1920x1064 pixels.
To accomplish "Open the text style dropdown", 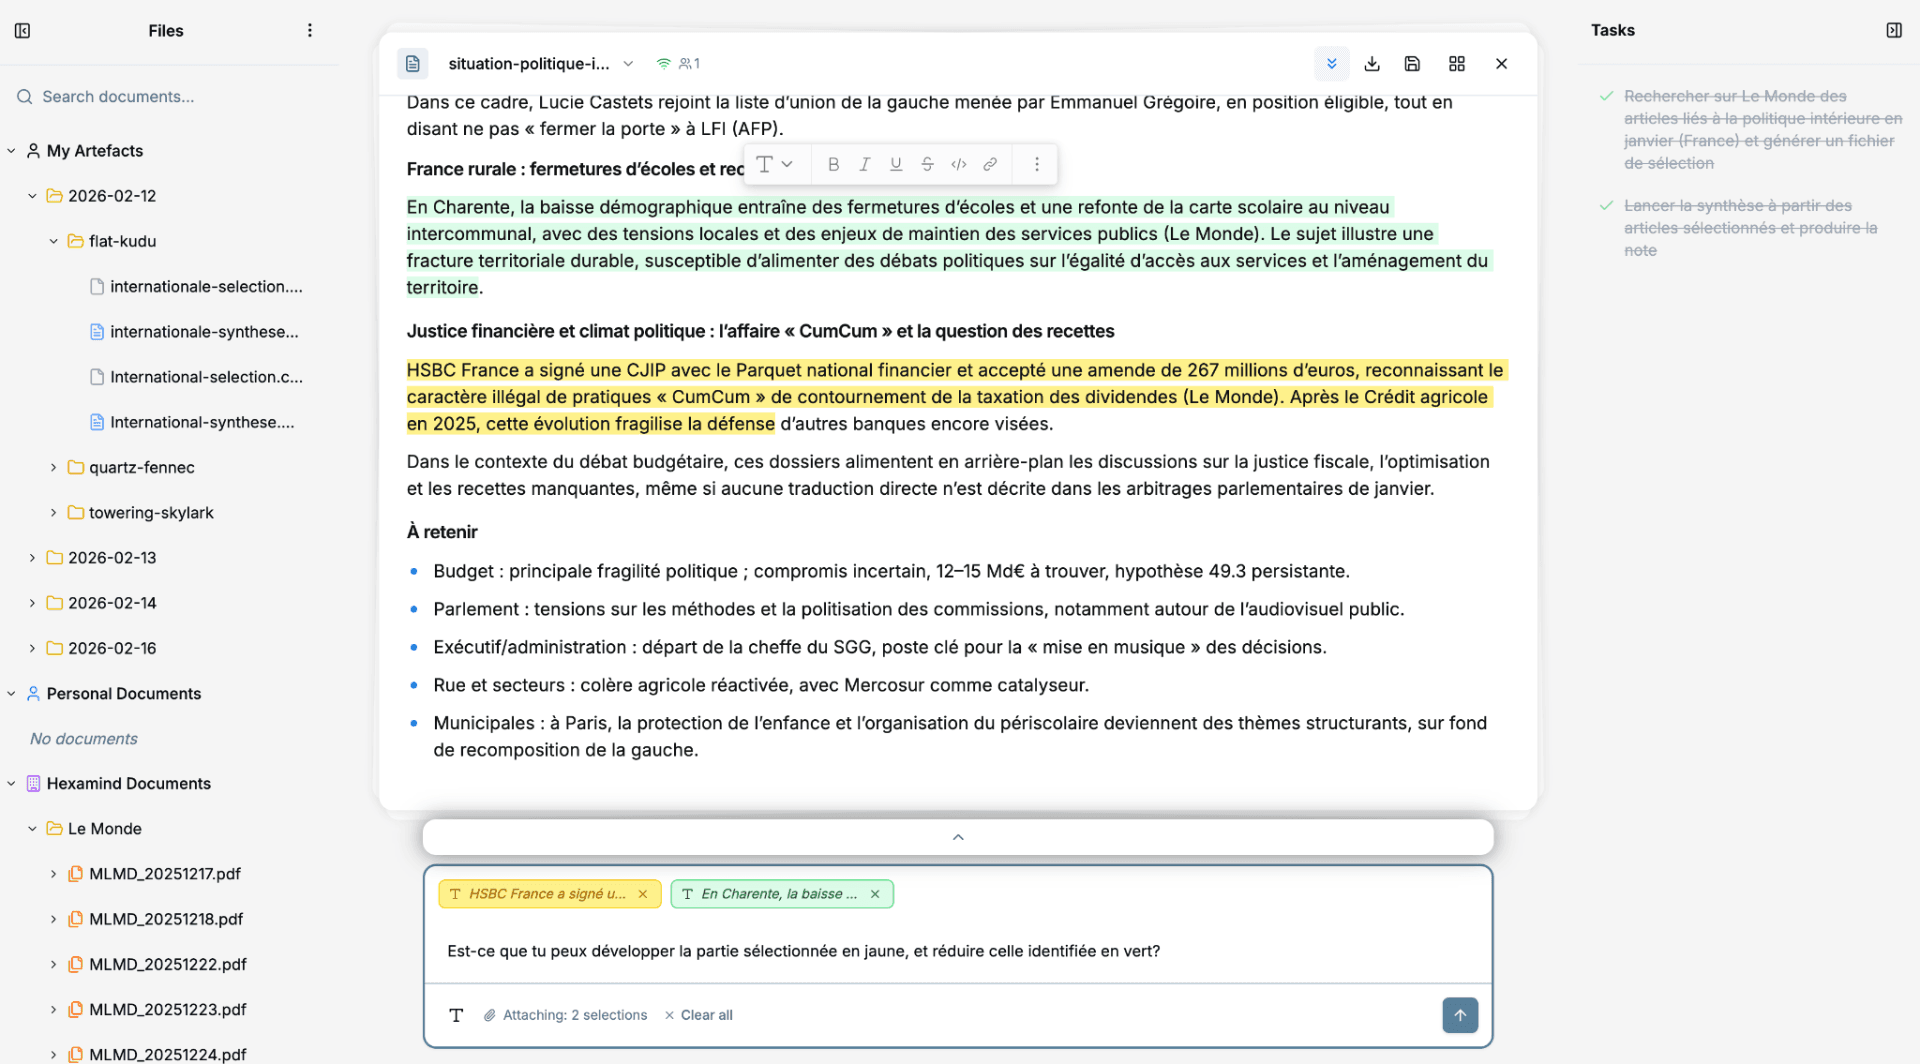I will coord(775,165).
